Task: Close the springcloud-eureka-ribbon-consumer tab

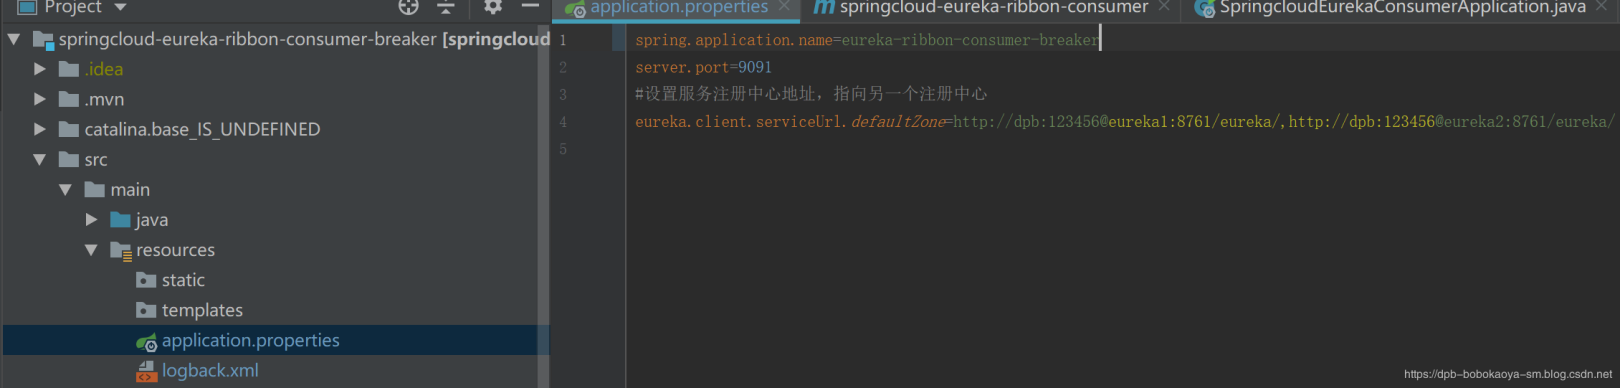Action: tap(1164, 7)
